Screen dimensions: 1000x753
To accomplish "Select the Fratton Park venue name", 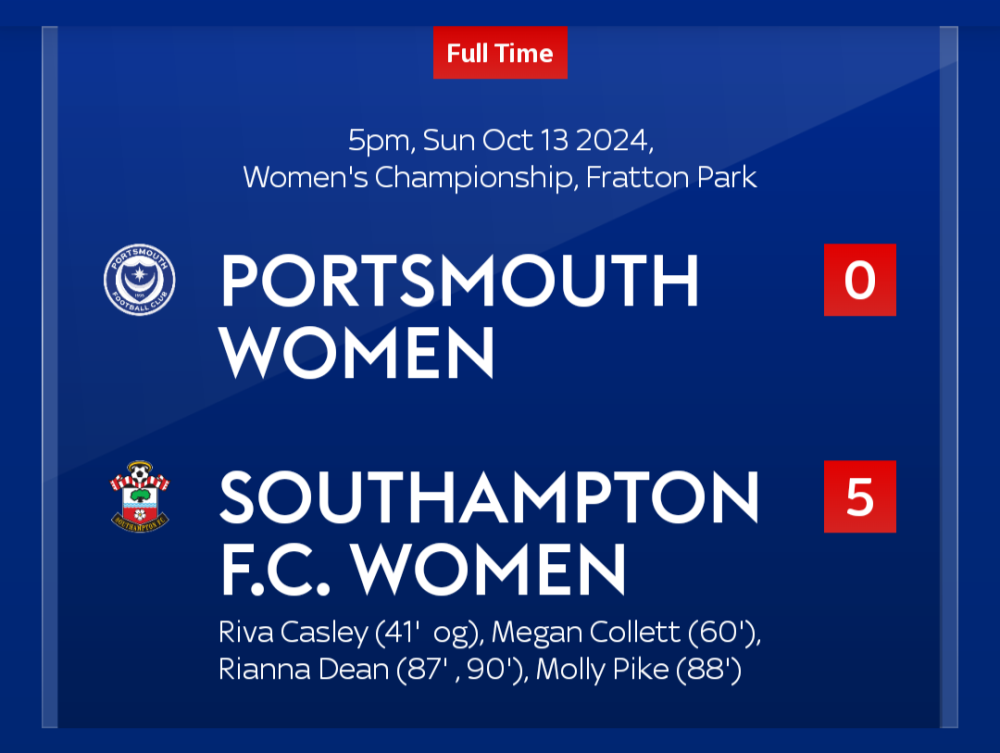I will [x=671, y=178].
